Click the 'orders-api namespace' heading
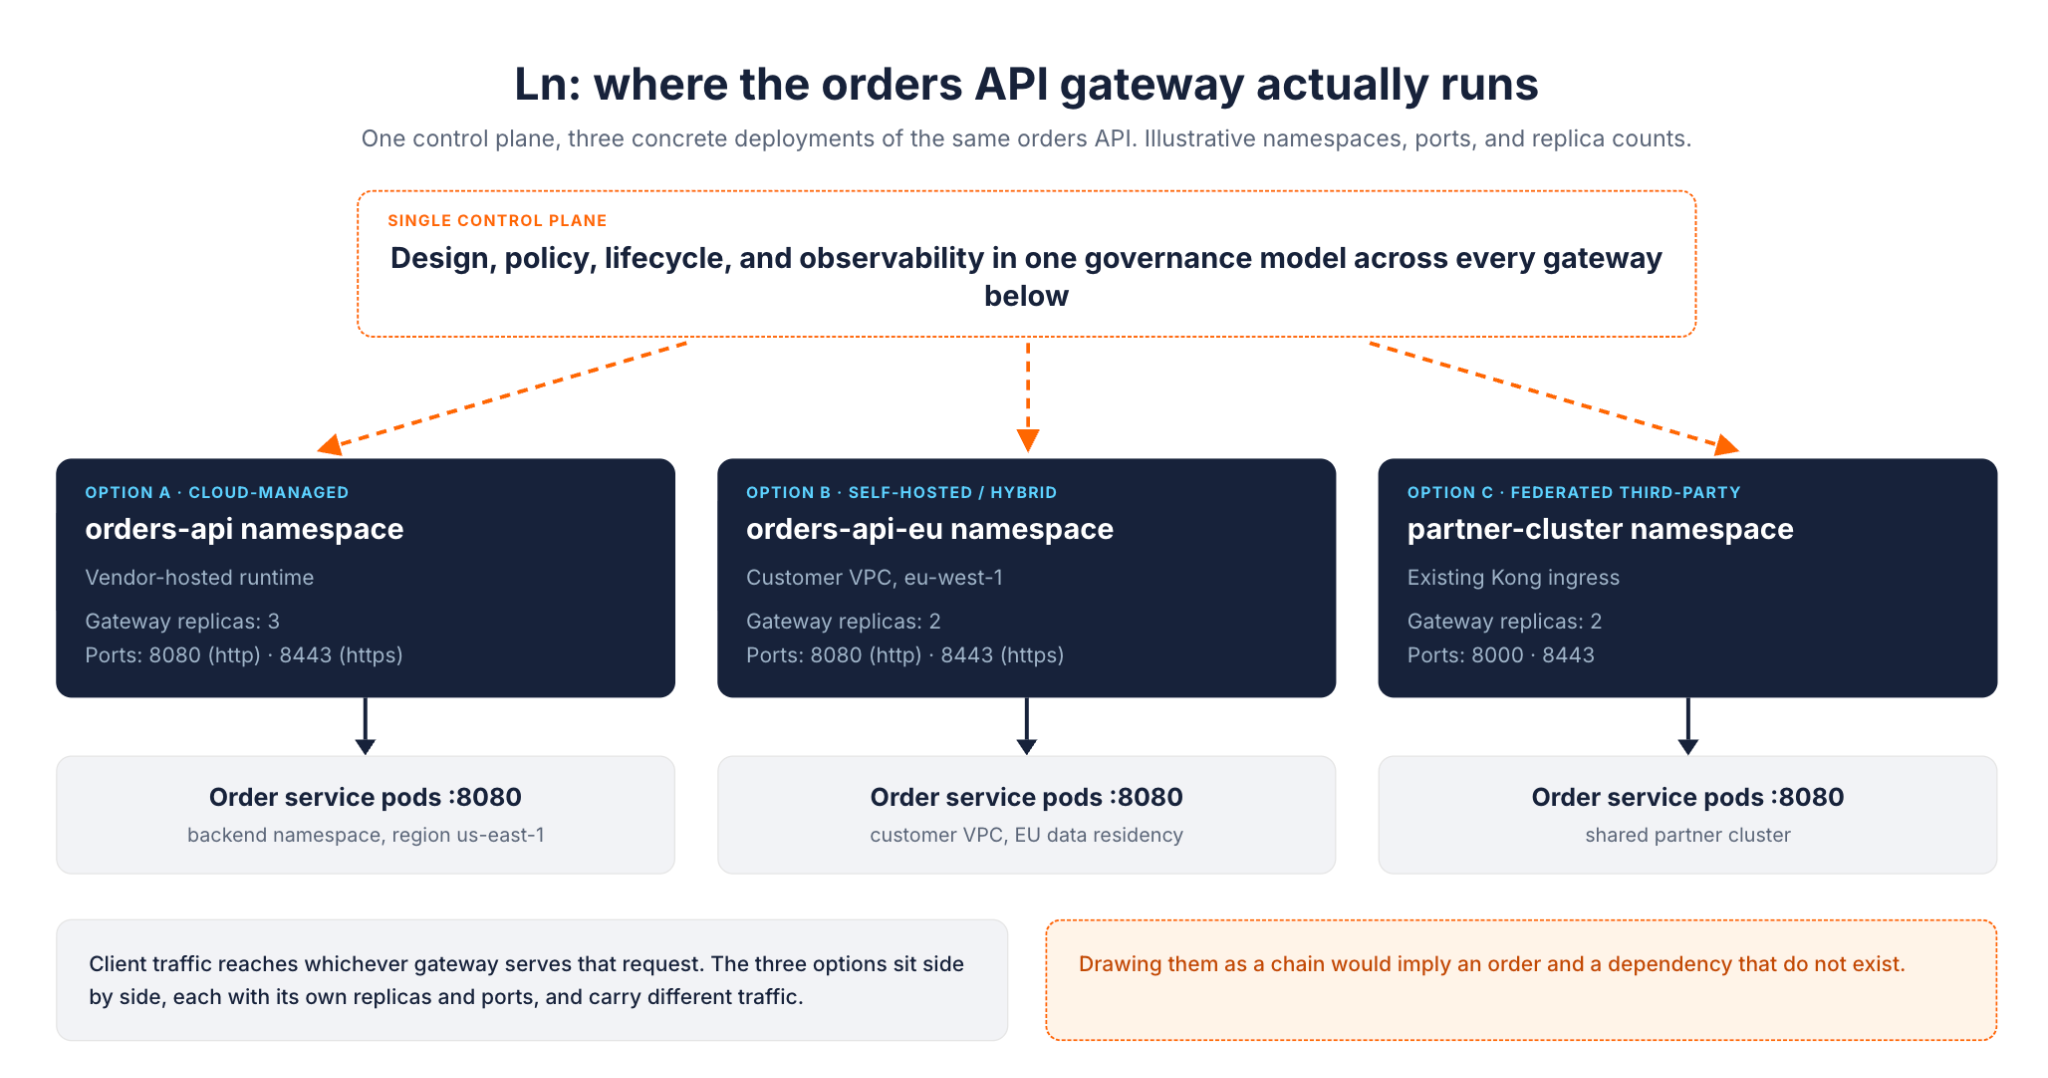This screenshot has height=1078, width=2048. 244,529
